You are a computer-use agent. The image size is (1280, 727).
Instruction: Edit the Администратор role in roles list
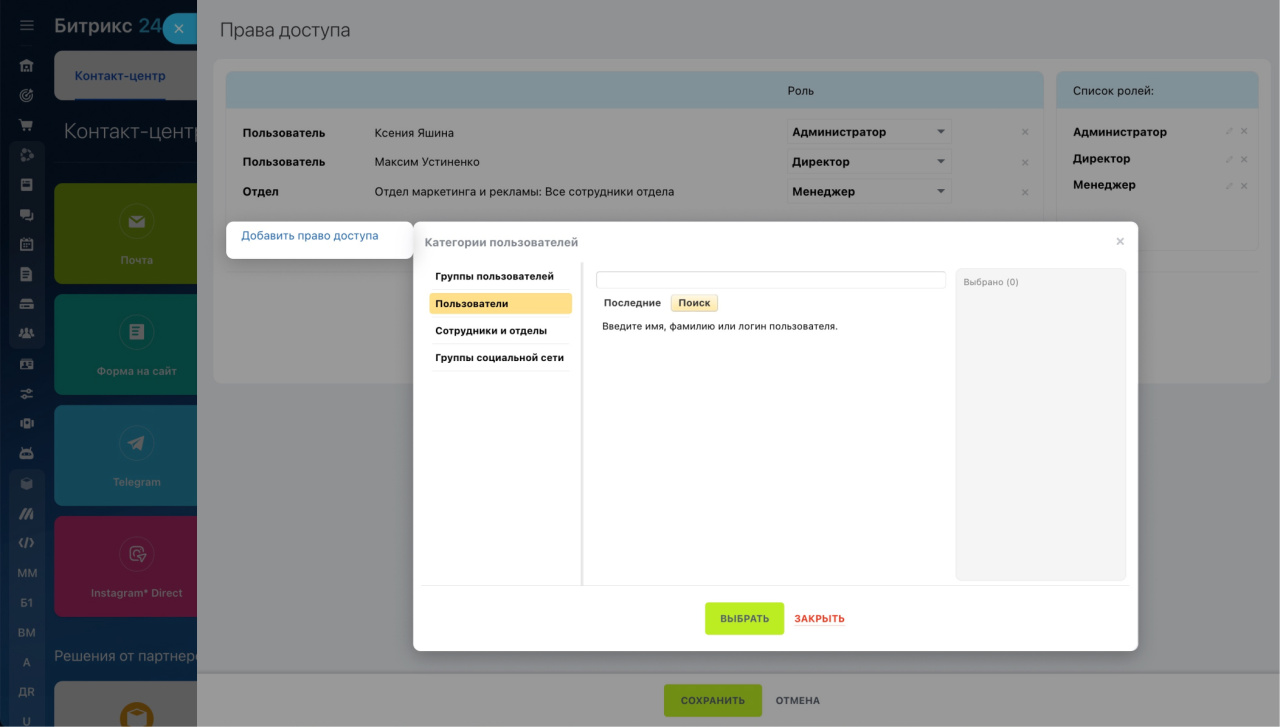point(1230,132)
